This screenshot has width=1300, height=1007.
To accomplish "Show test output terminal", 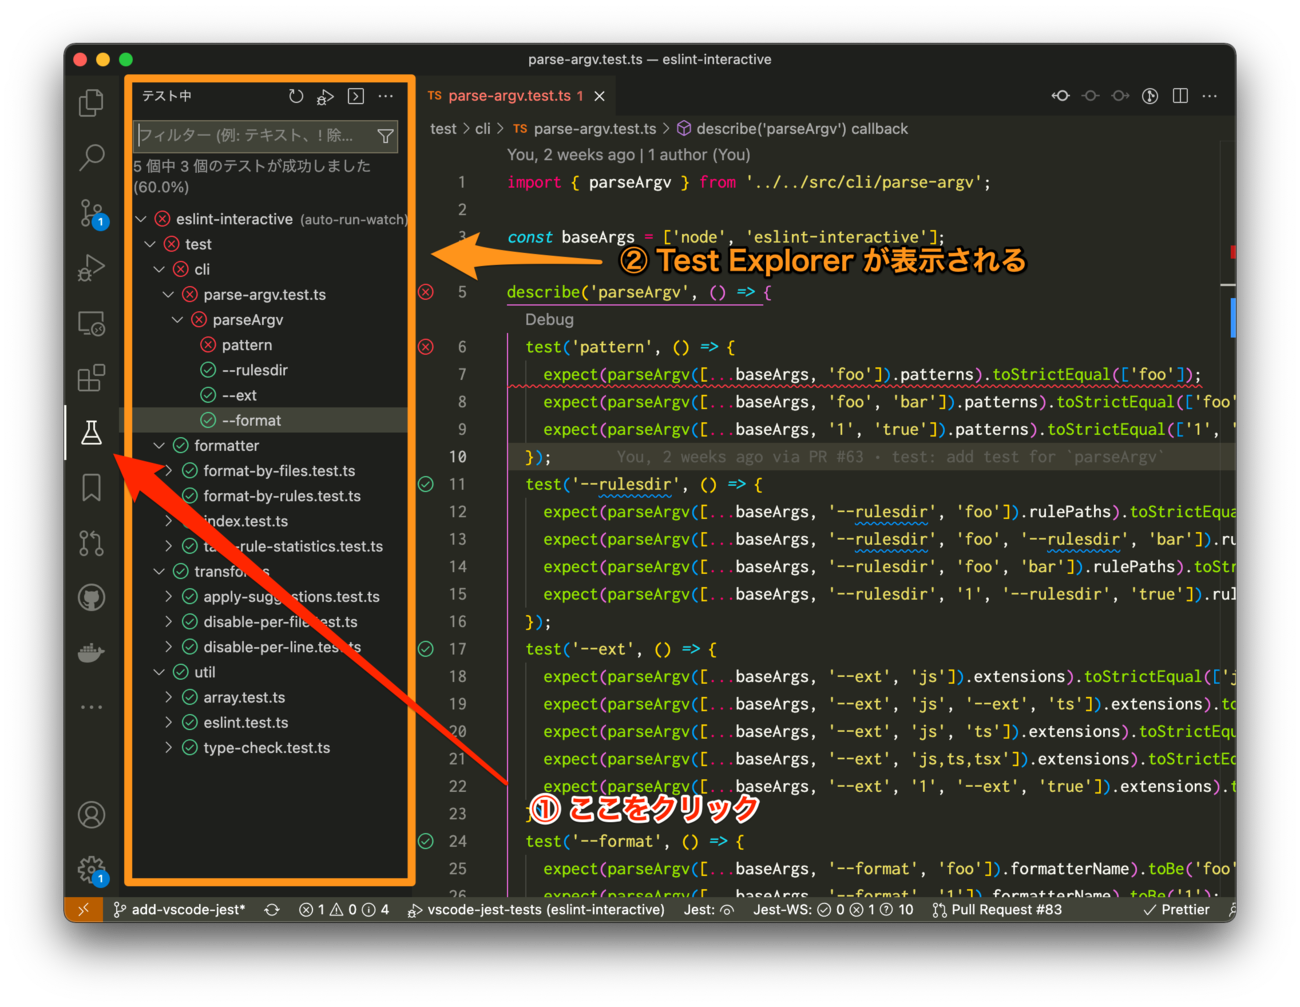I will coord(356,96).
